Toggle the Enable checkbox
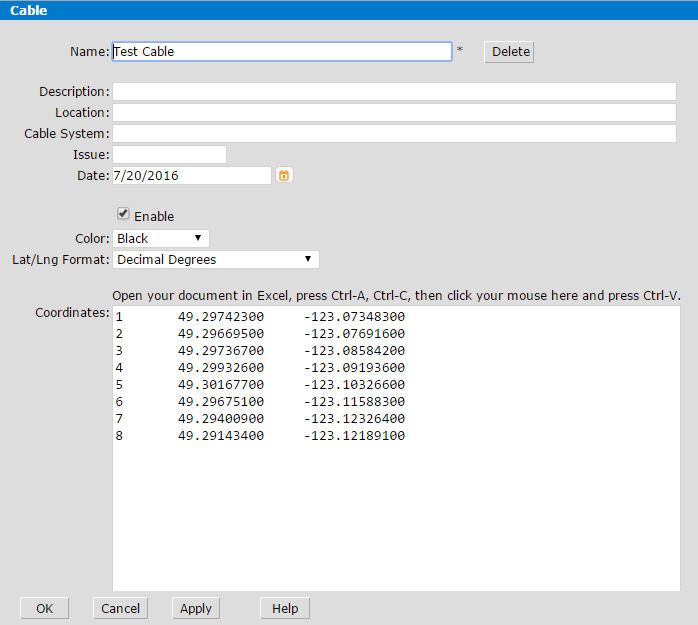 point(123,214)
